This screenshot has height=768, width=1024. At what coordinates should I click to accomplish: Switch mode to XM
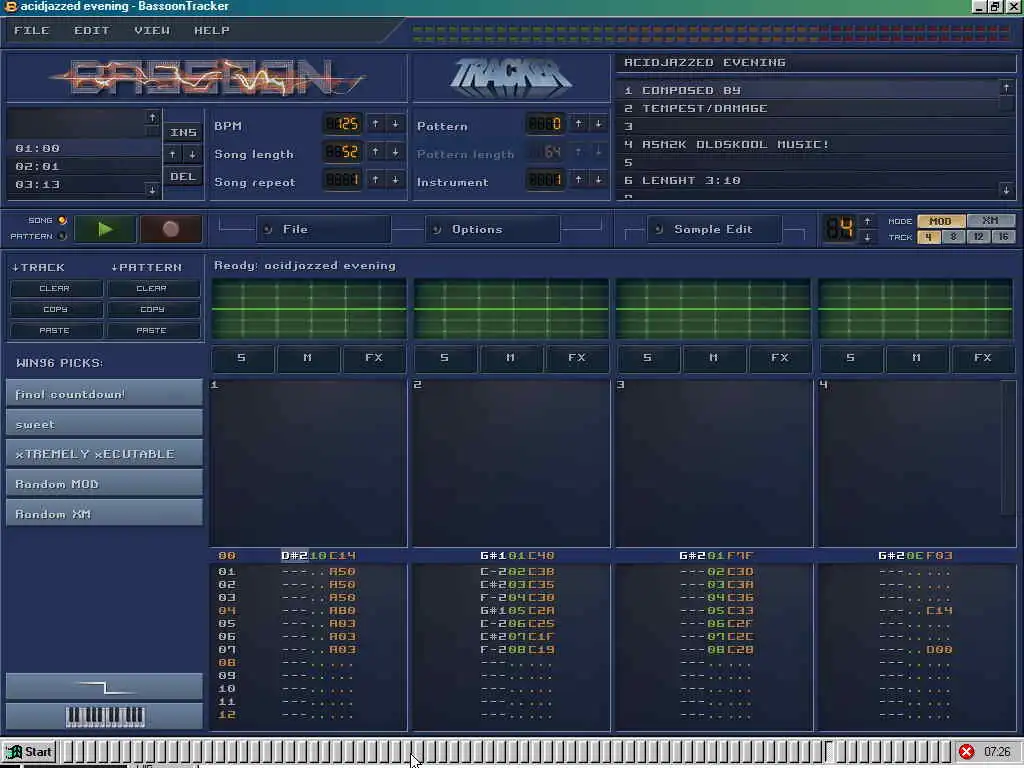pyautogui.click(x=991, y=221)
